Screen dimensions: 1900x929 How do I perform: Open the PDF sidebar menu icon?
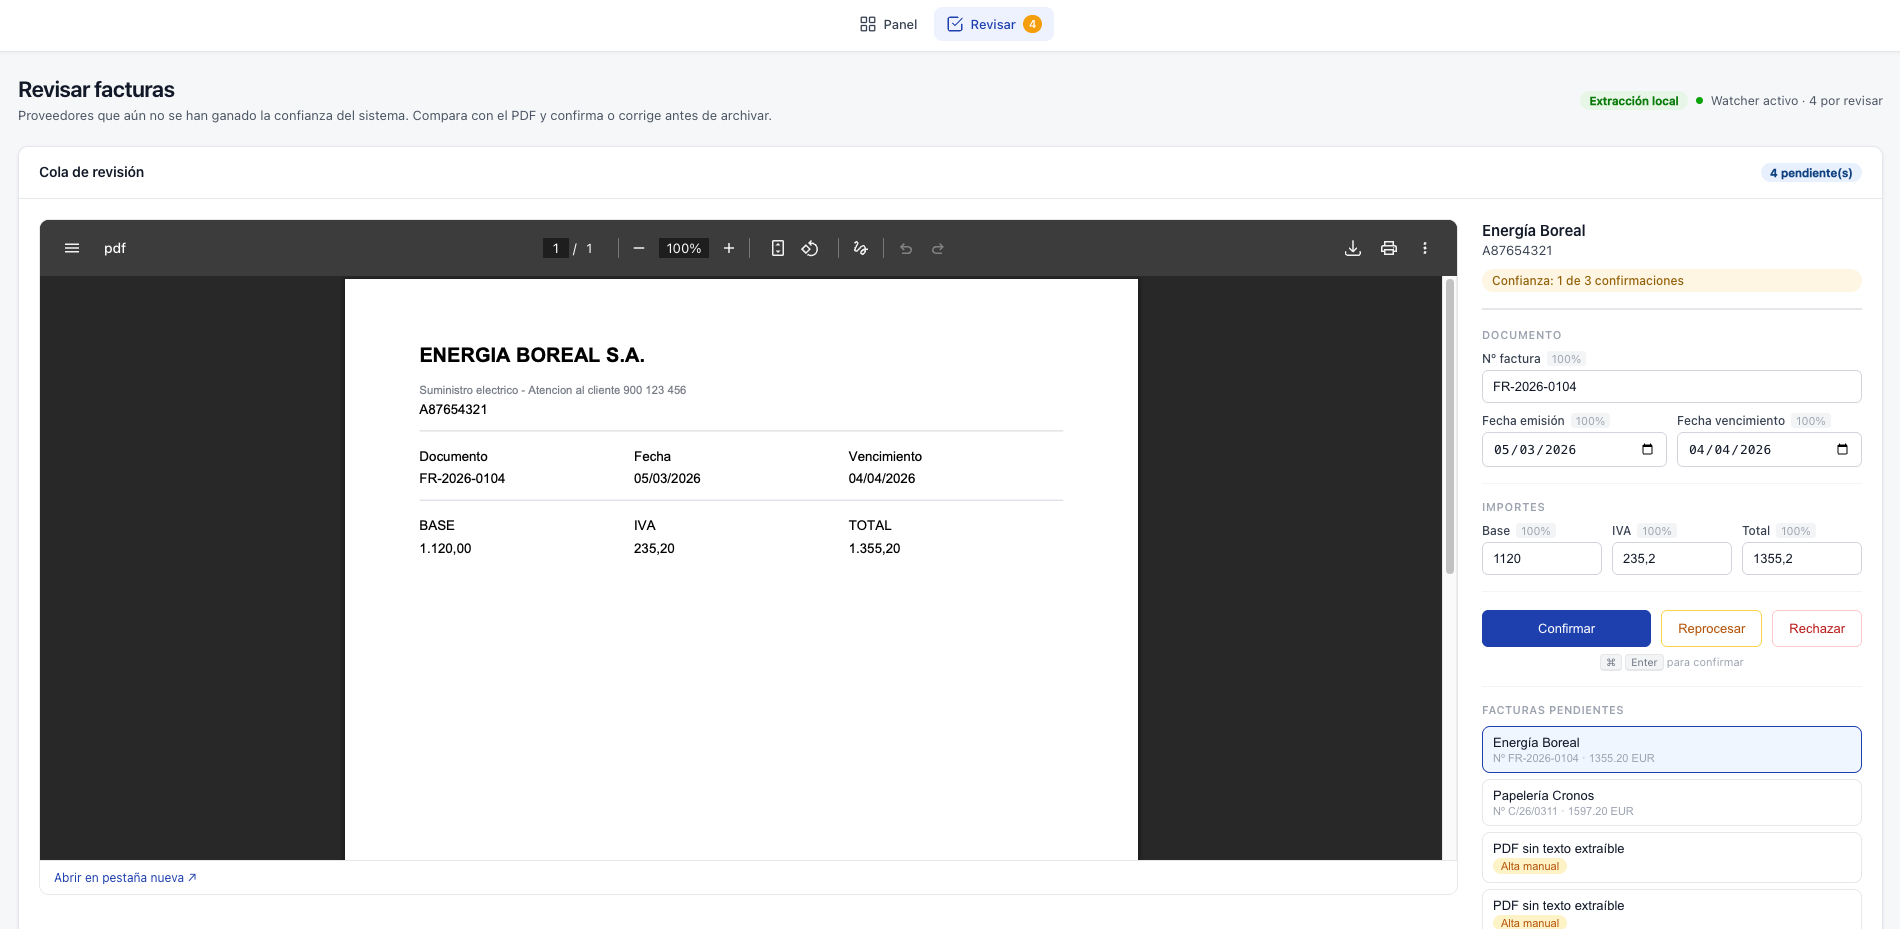[x=72, y=248]
